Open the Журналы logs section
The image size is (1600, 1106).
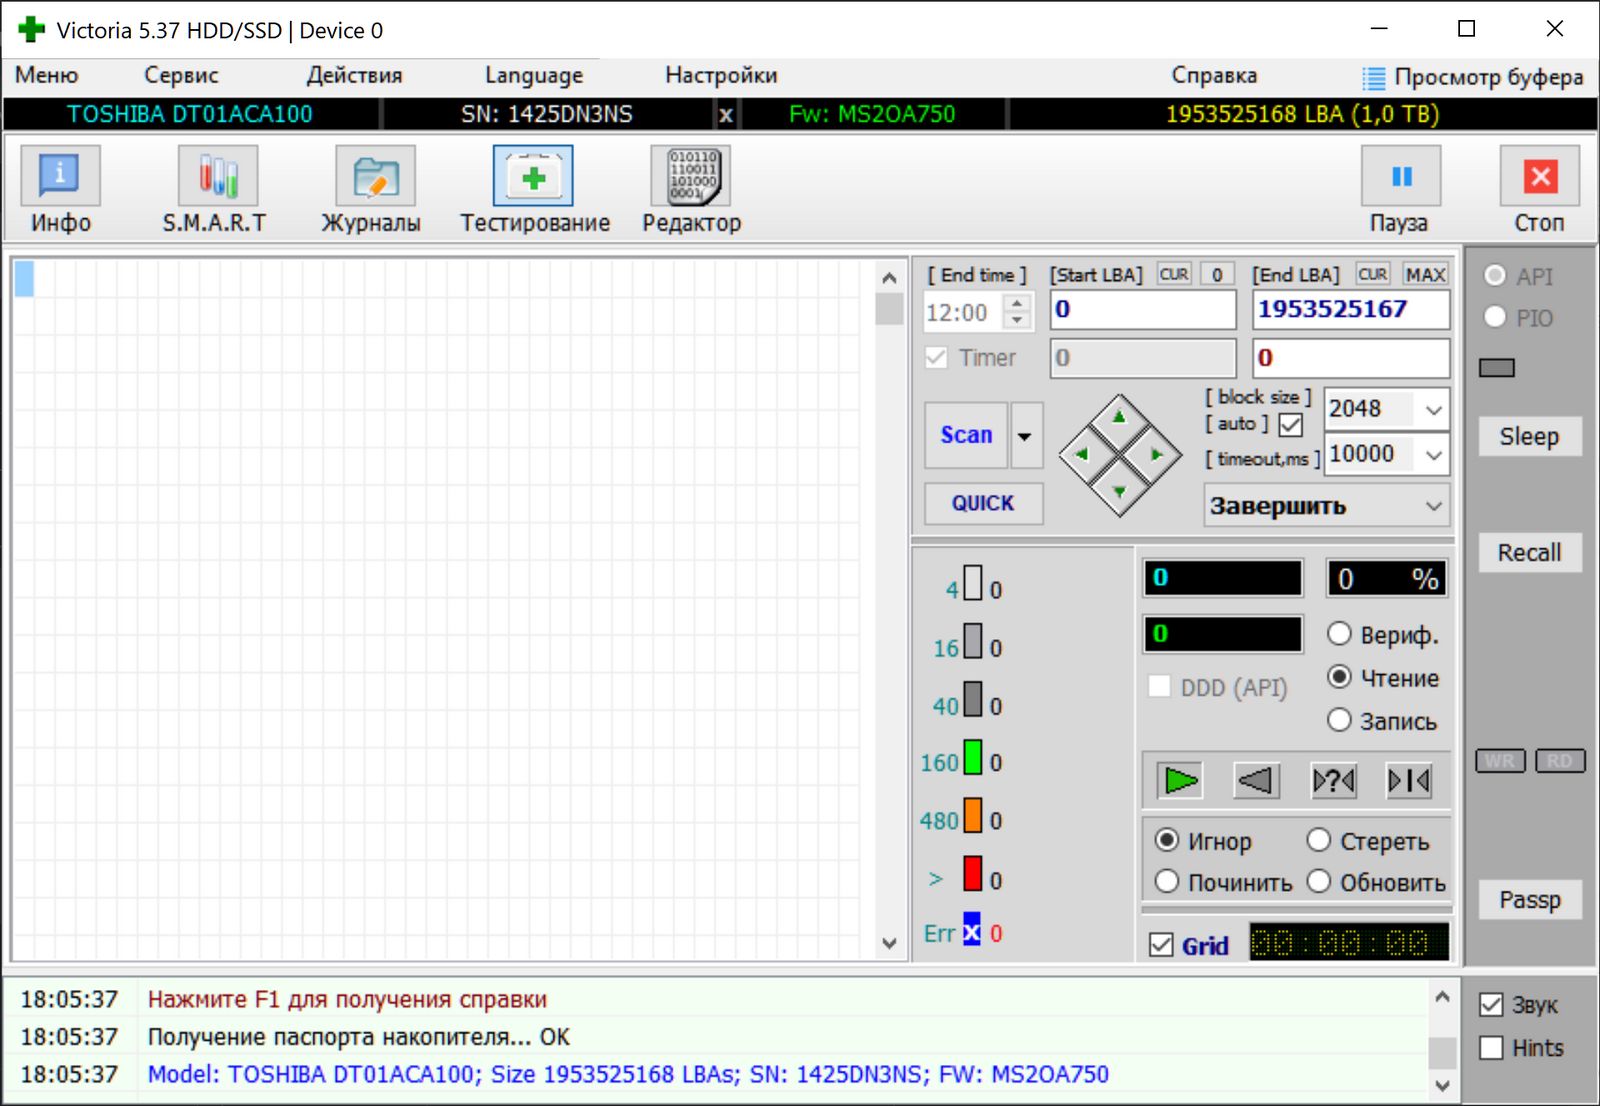pyautogui.click(x=374, y=177)
